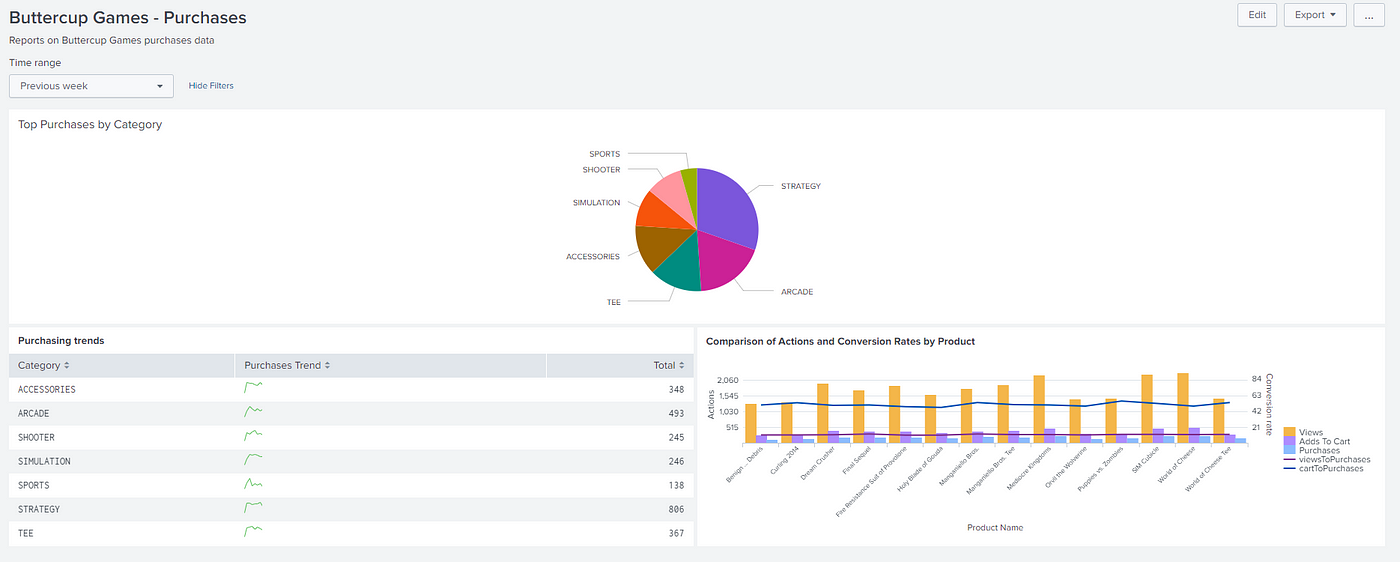Click the total value 493
The height and width of the screenshot is (562, 1400).
tap(677, 414)
